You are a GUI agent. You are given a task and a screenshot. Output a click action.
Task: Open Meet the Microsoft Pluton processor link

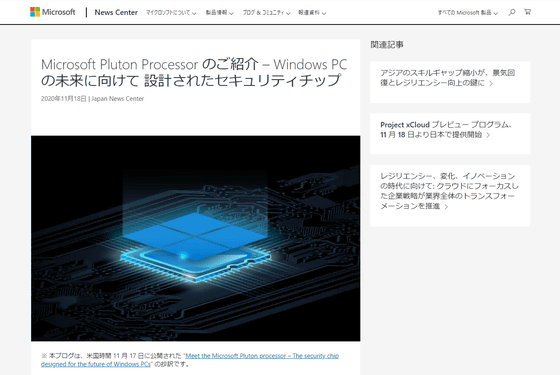tap(190, 360)
